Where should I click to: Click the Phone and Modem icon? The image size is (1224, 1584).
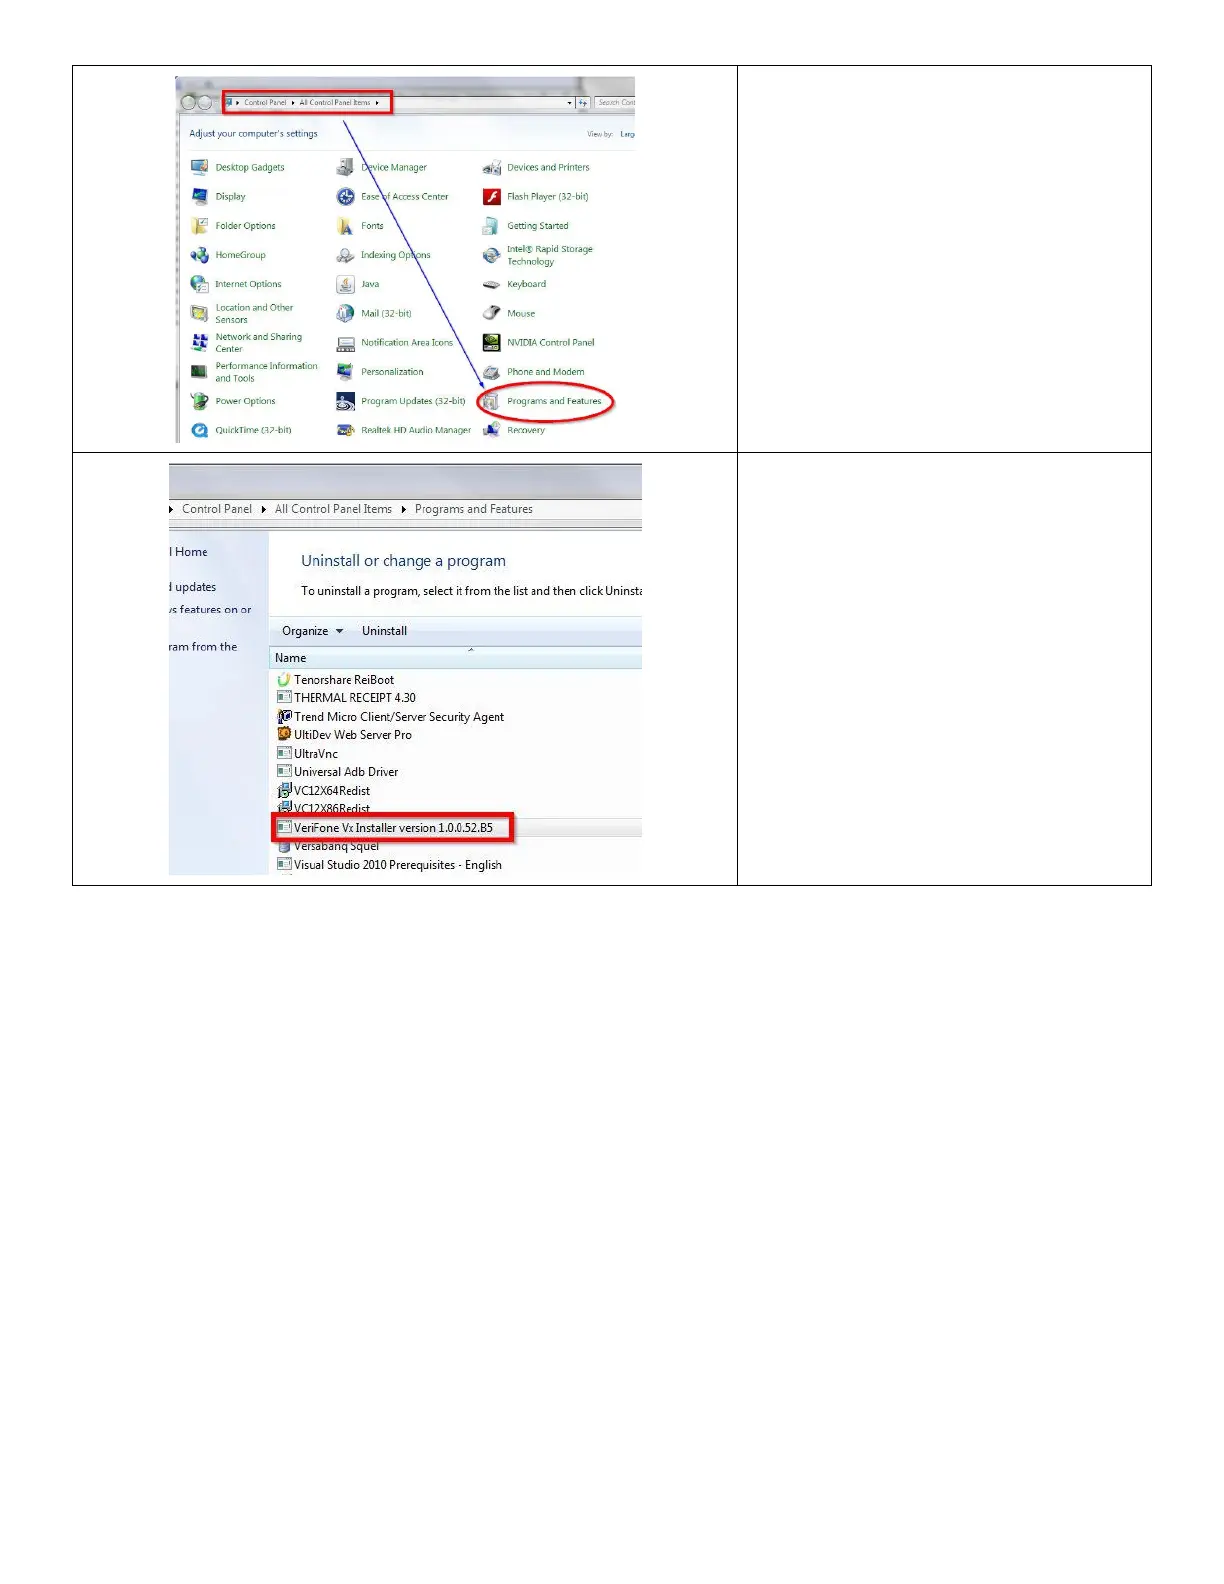tap(491, 371)
